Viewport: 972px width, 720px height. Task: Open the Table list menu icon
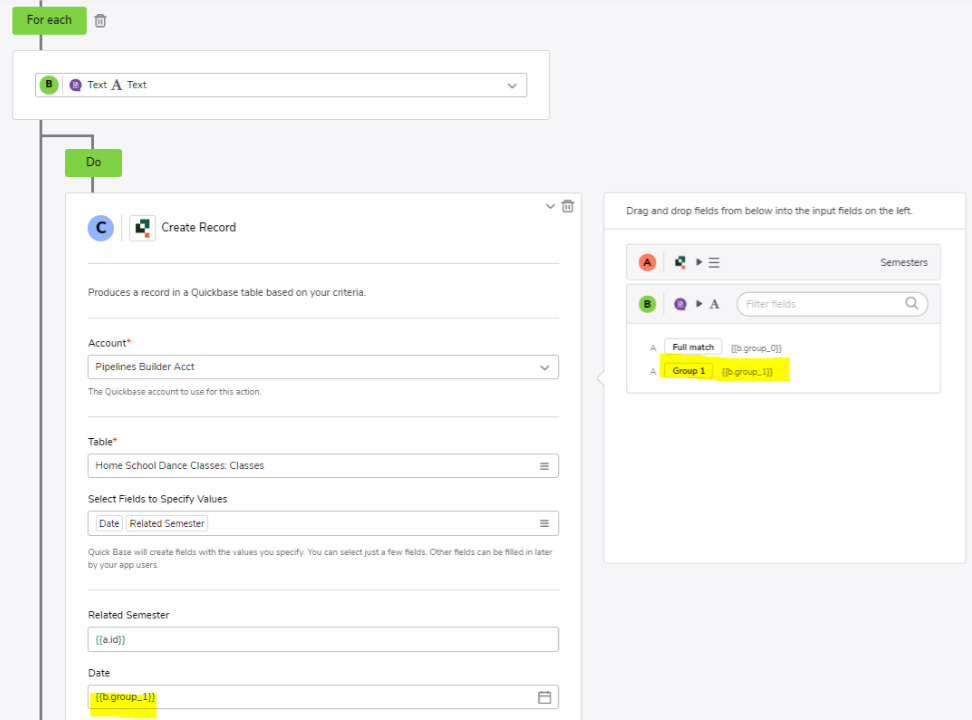tap(544, 466)
